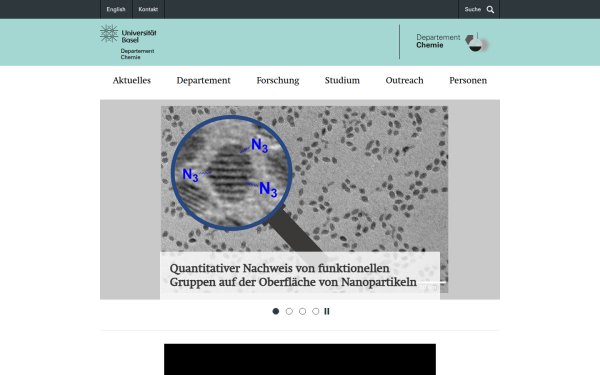The width and height of the screenshot is (600, 375).
Task: Open the Forschung menu
Action: [x=278, y=80]
